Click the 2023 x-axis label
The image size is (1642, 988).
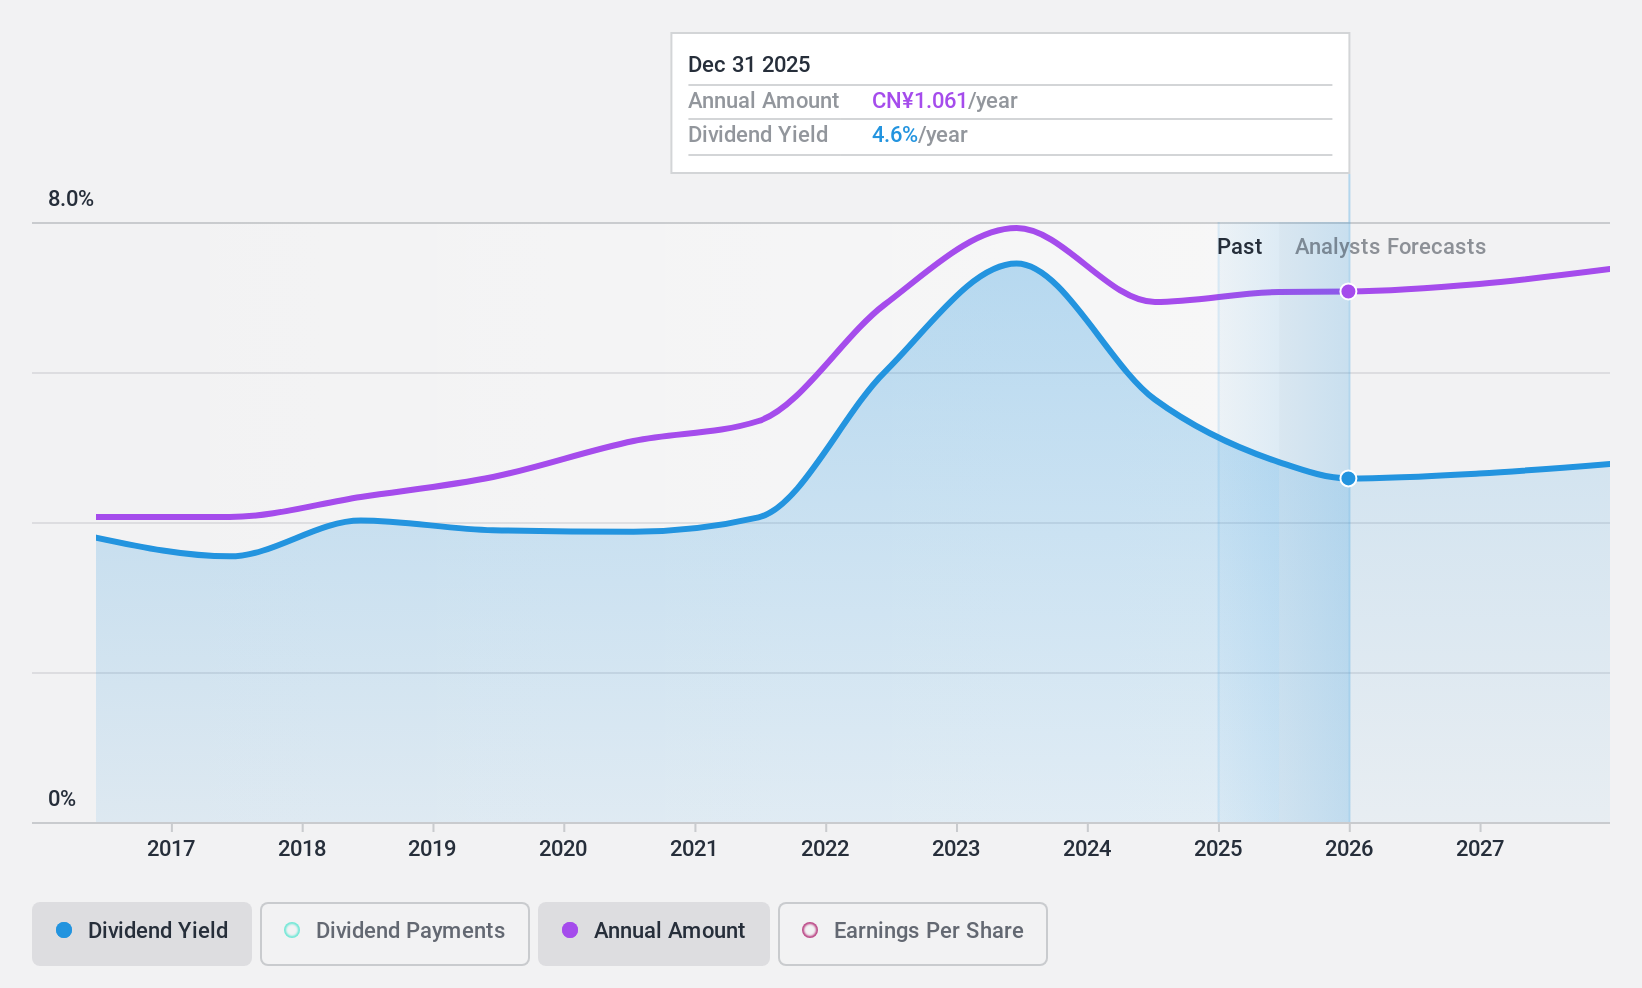(956, 849)
